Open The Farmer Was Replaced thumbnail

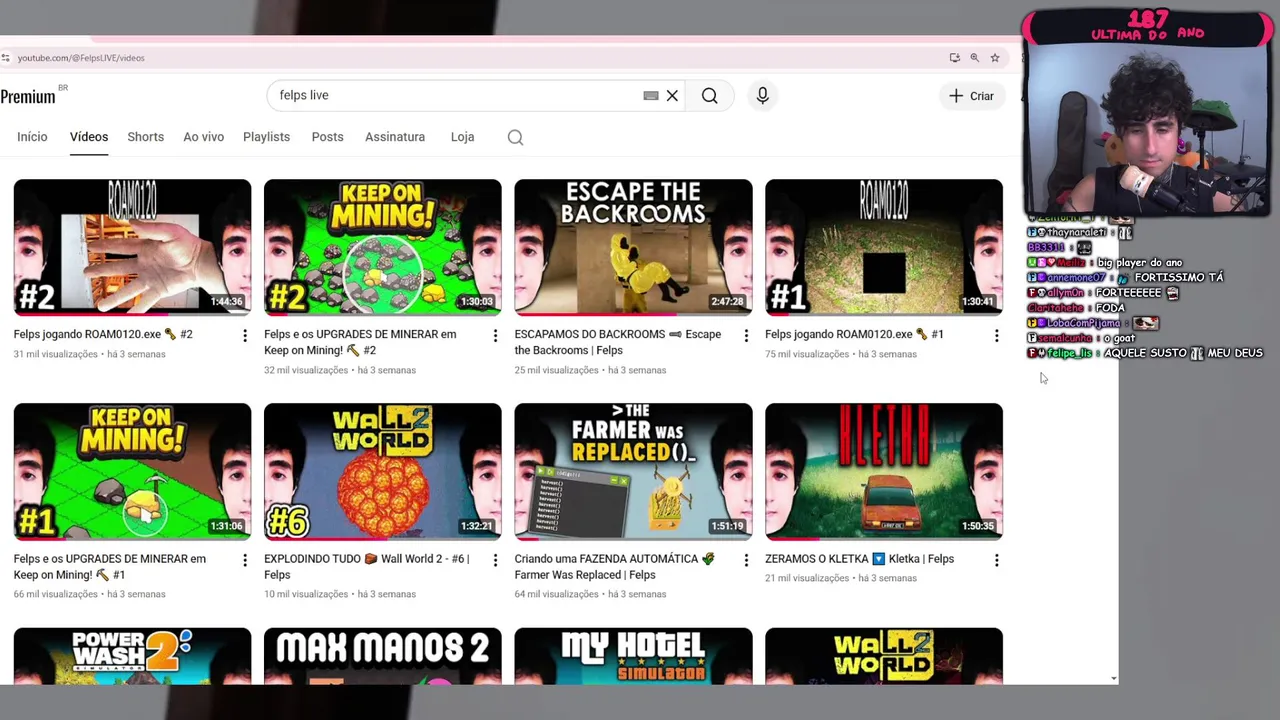click(x=633, y=471)
